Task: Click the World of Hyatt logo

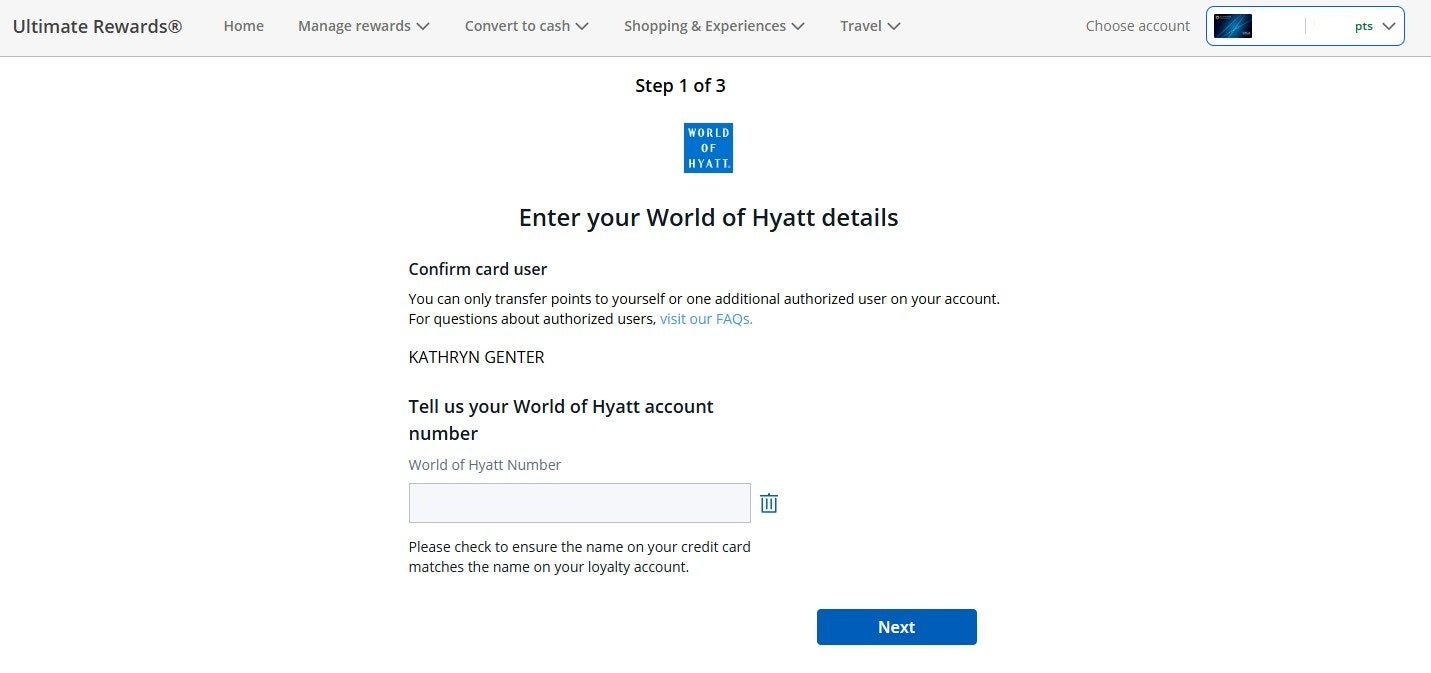Action: 708,148
